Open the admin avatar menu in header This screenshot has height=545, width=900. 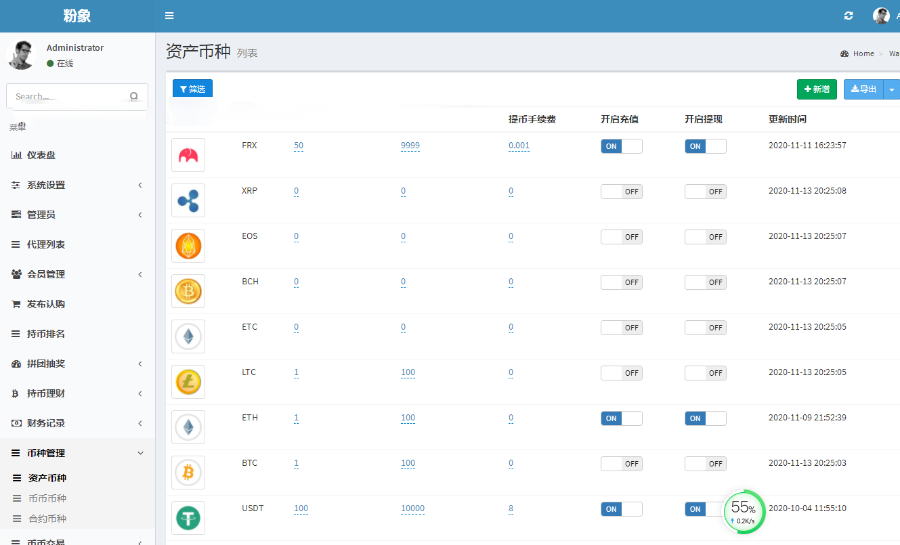(x=881, y=15)
